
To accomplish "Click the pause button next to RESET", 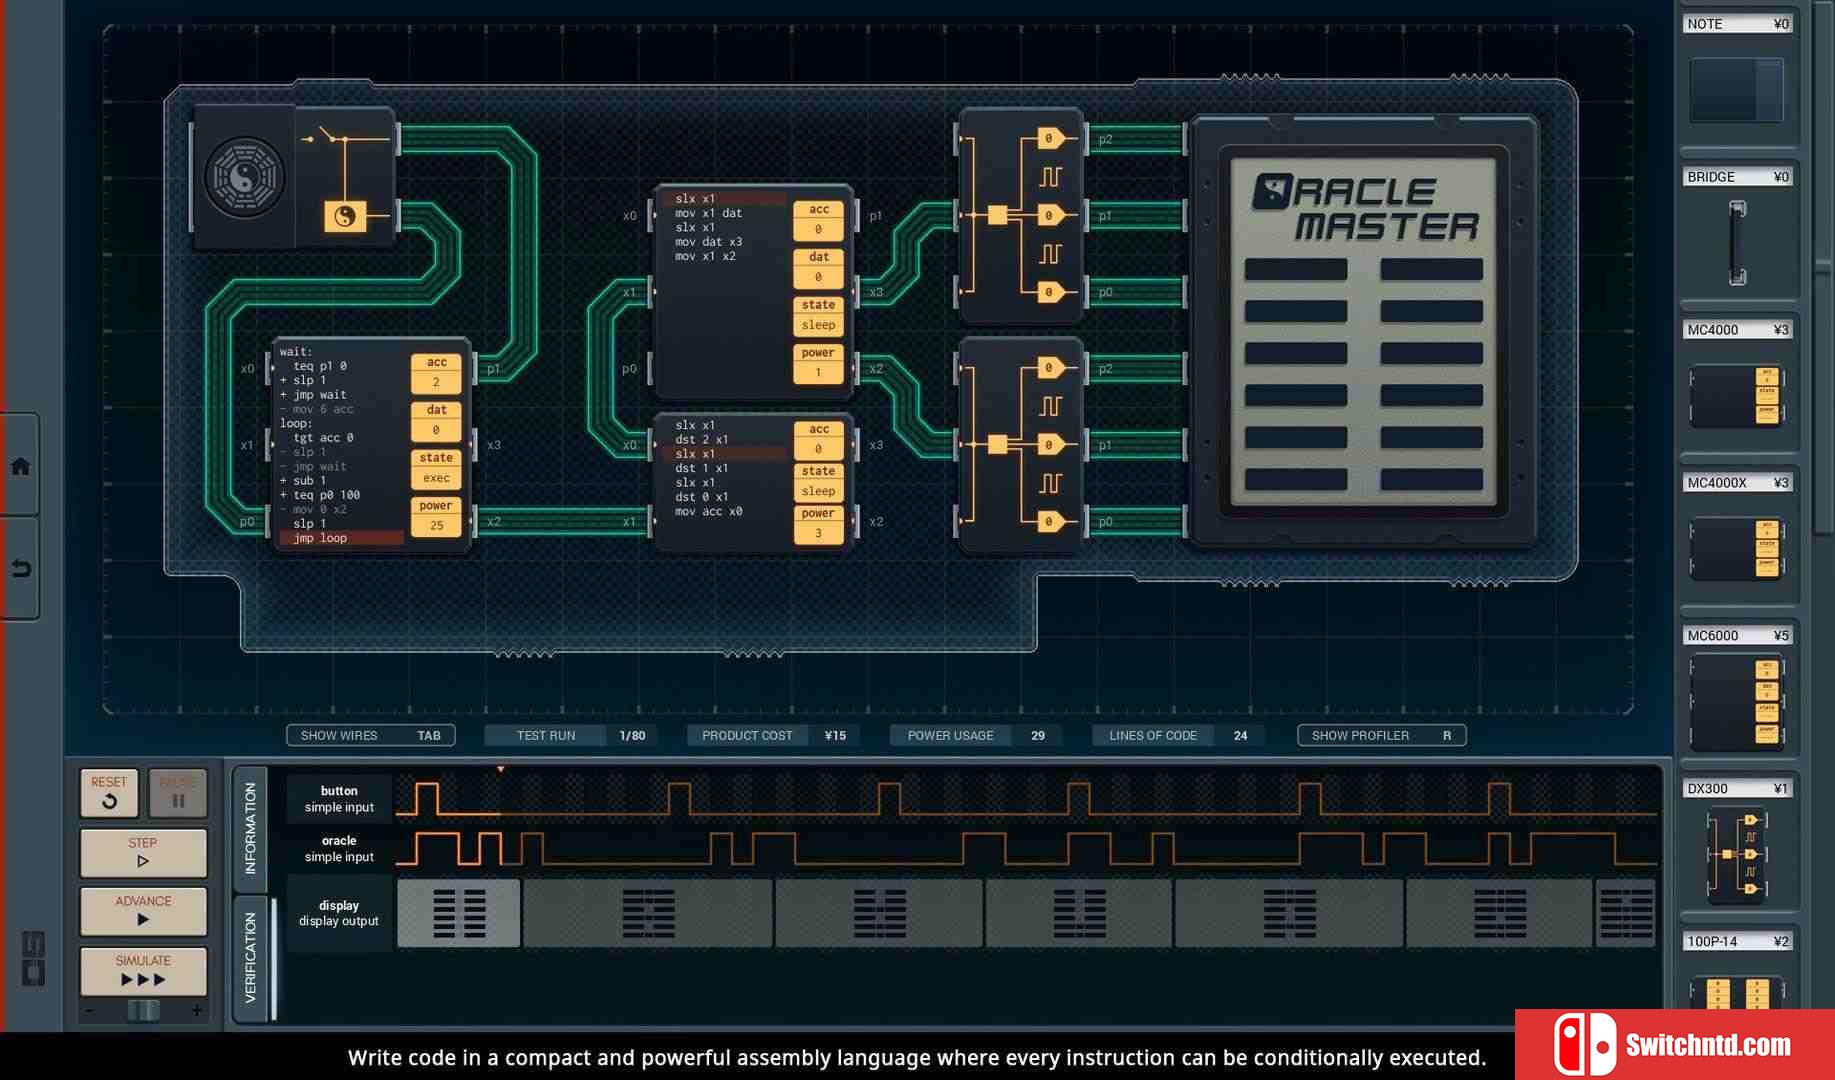I will tap(178, 792).
